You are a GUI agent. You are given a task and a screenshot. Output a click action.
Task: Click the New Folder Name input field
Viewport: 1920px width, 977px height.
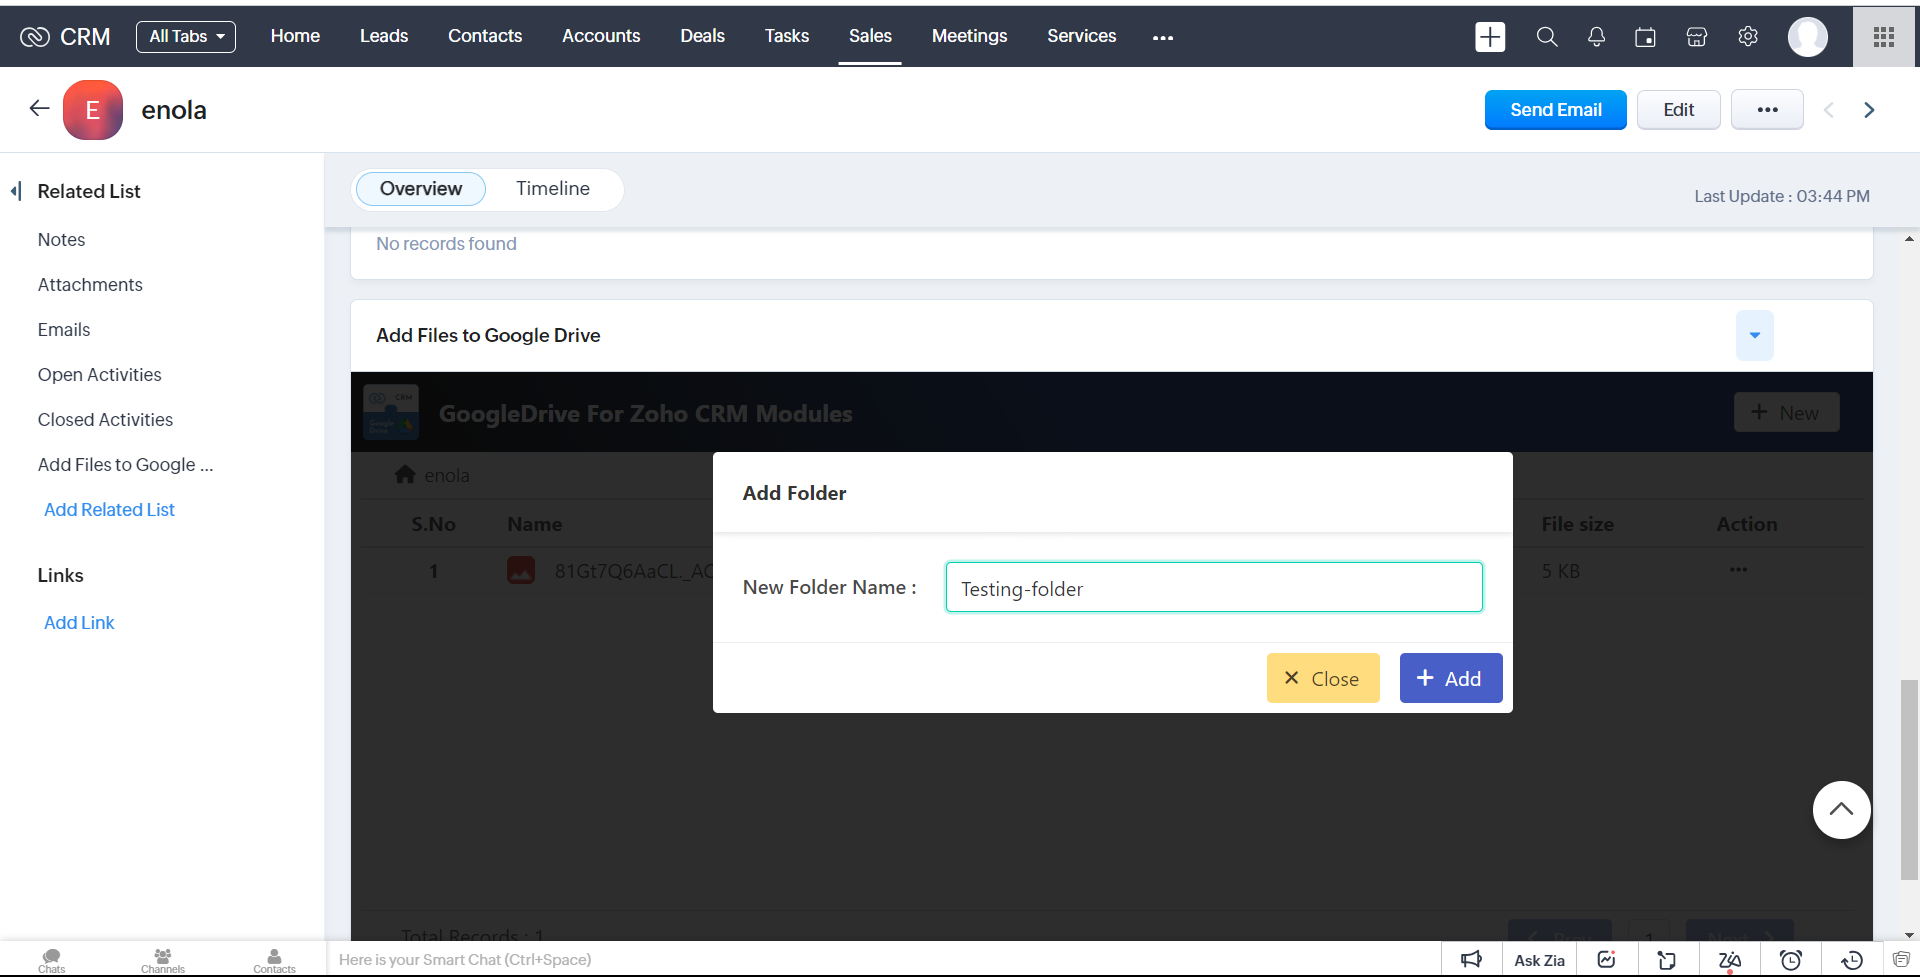pos(1213,588)
